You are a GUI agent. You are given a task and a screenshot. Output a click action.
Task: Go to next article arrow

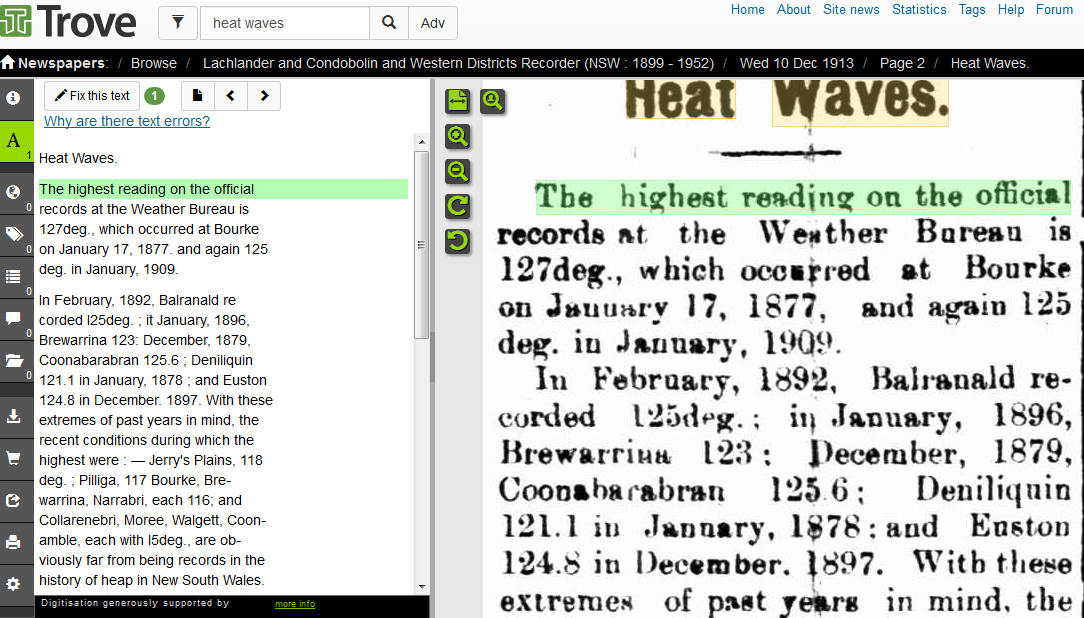point(264,96)
